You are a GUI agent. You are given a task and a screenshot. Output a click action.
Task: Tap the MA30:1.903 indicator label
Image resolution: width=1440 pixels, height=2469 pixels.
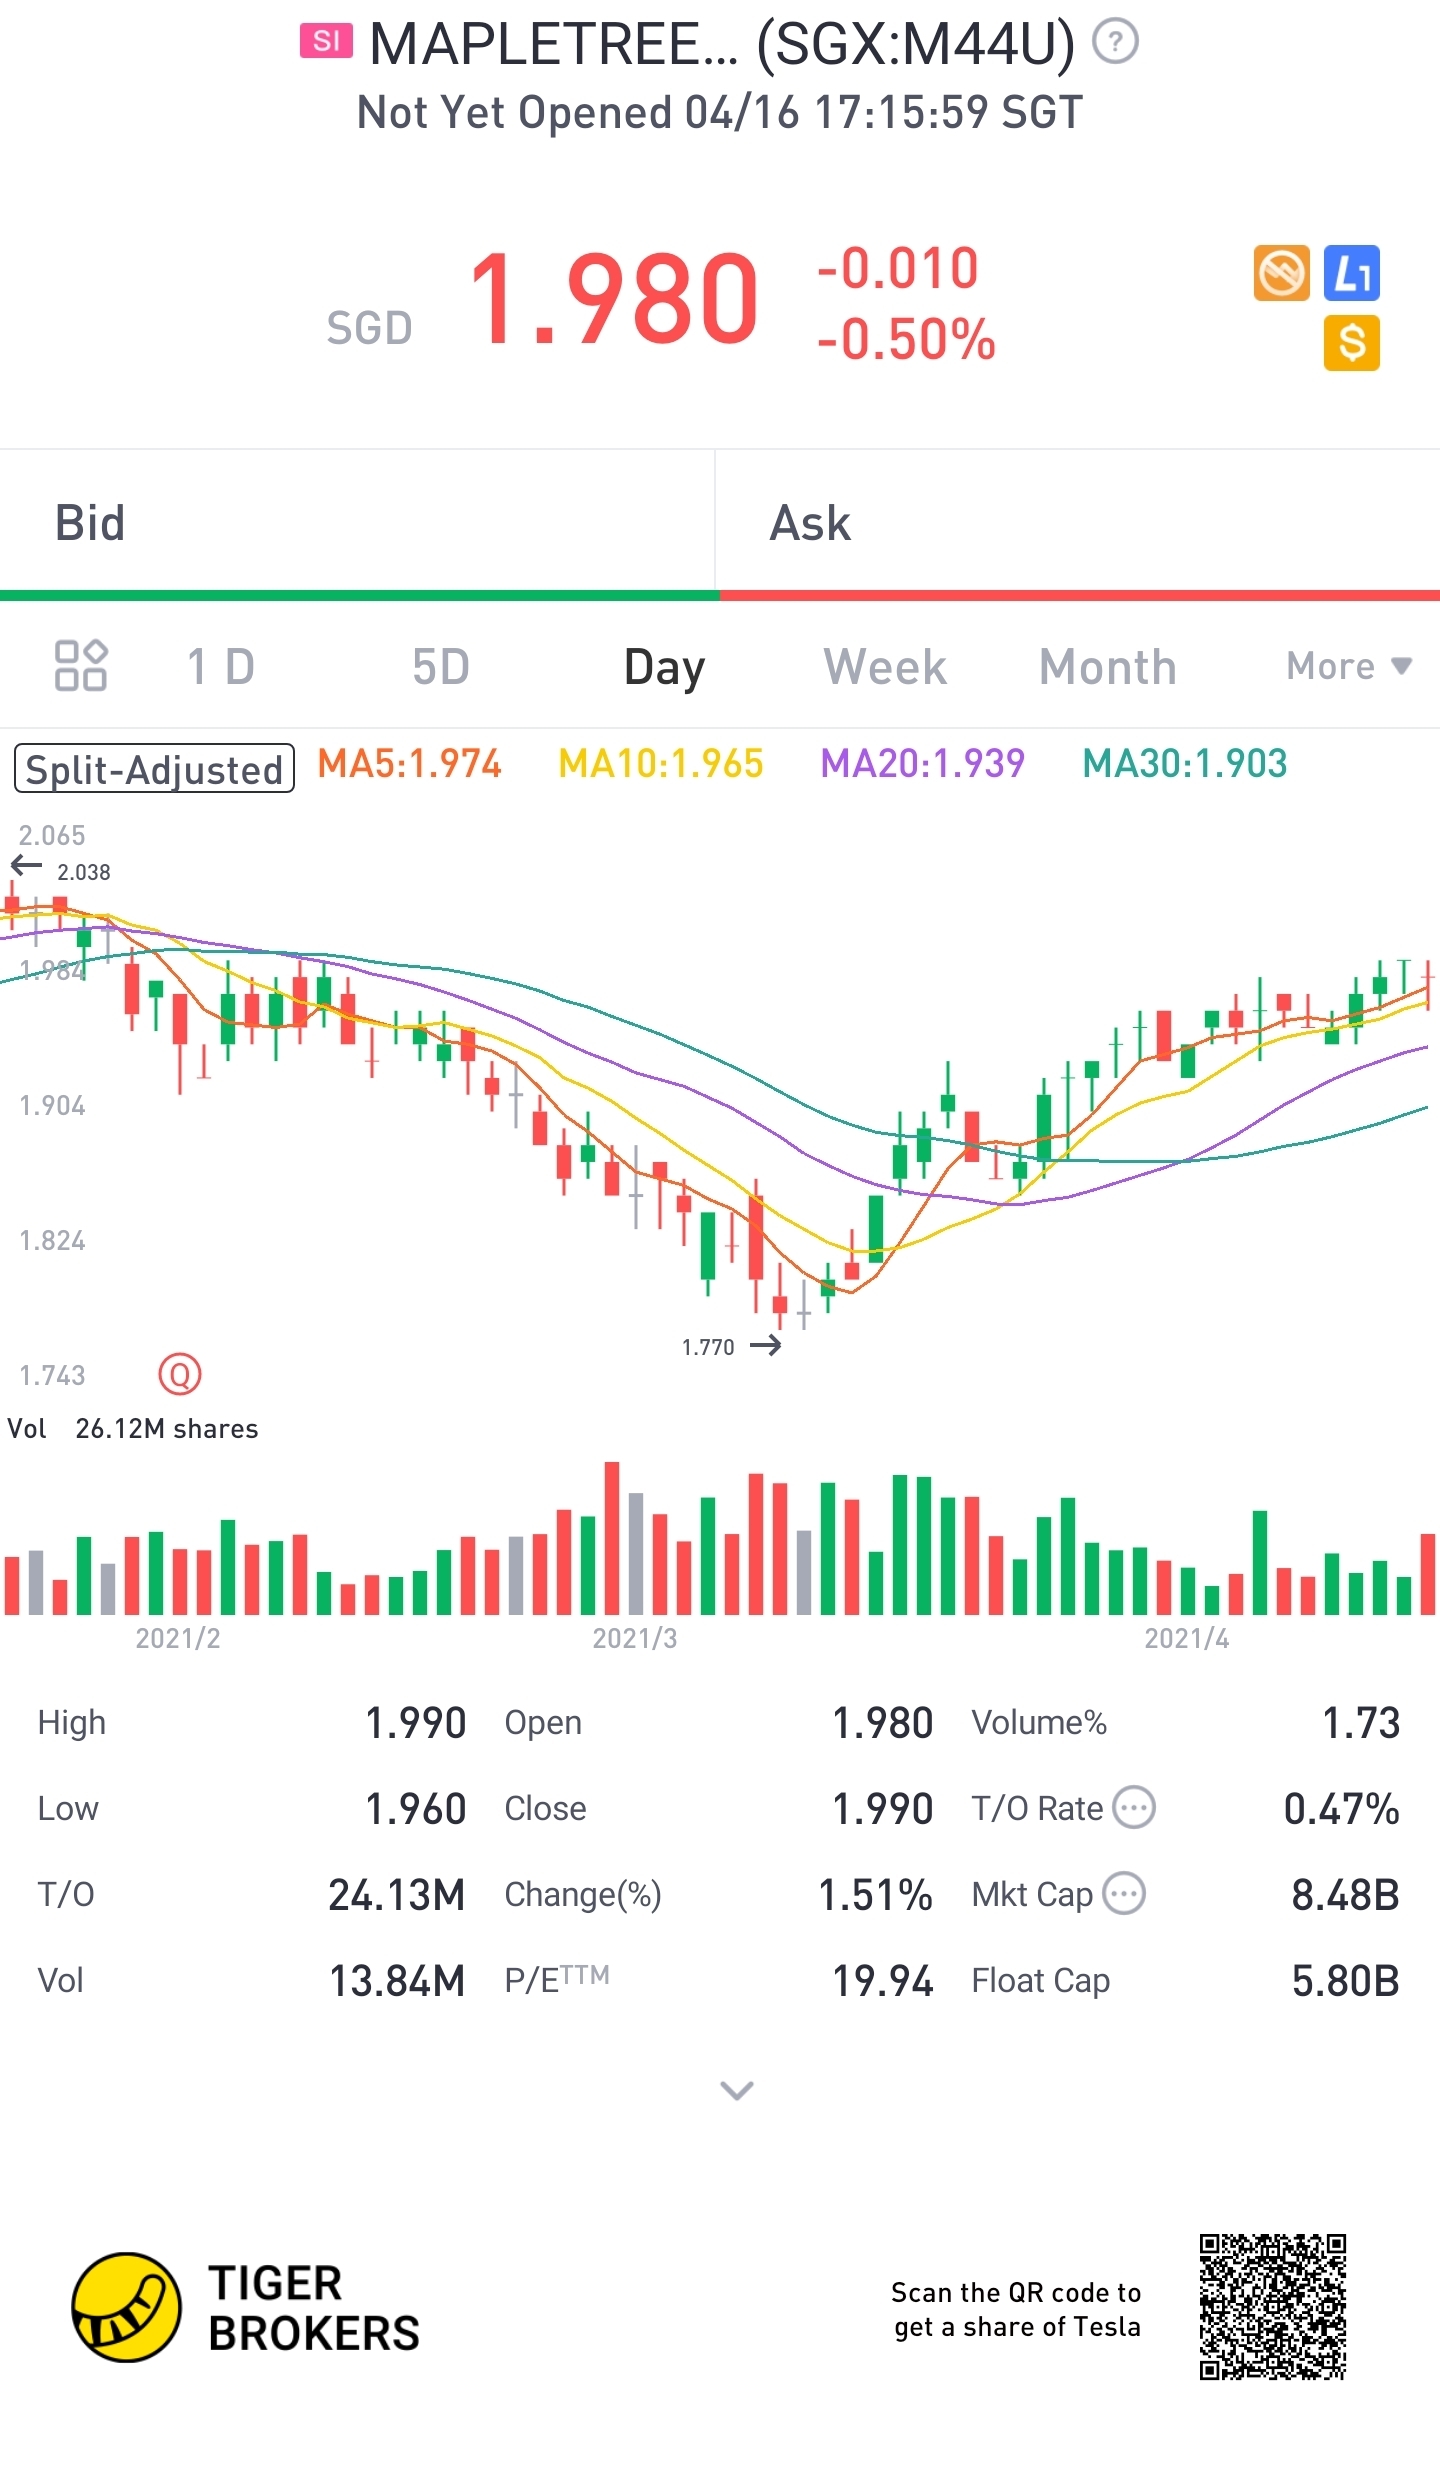coord(1185,764)
